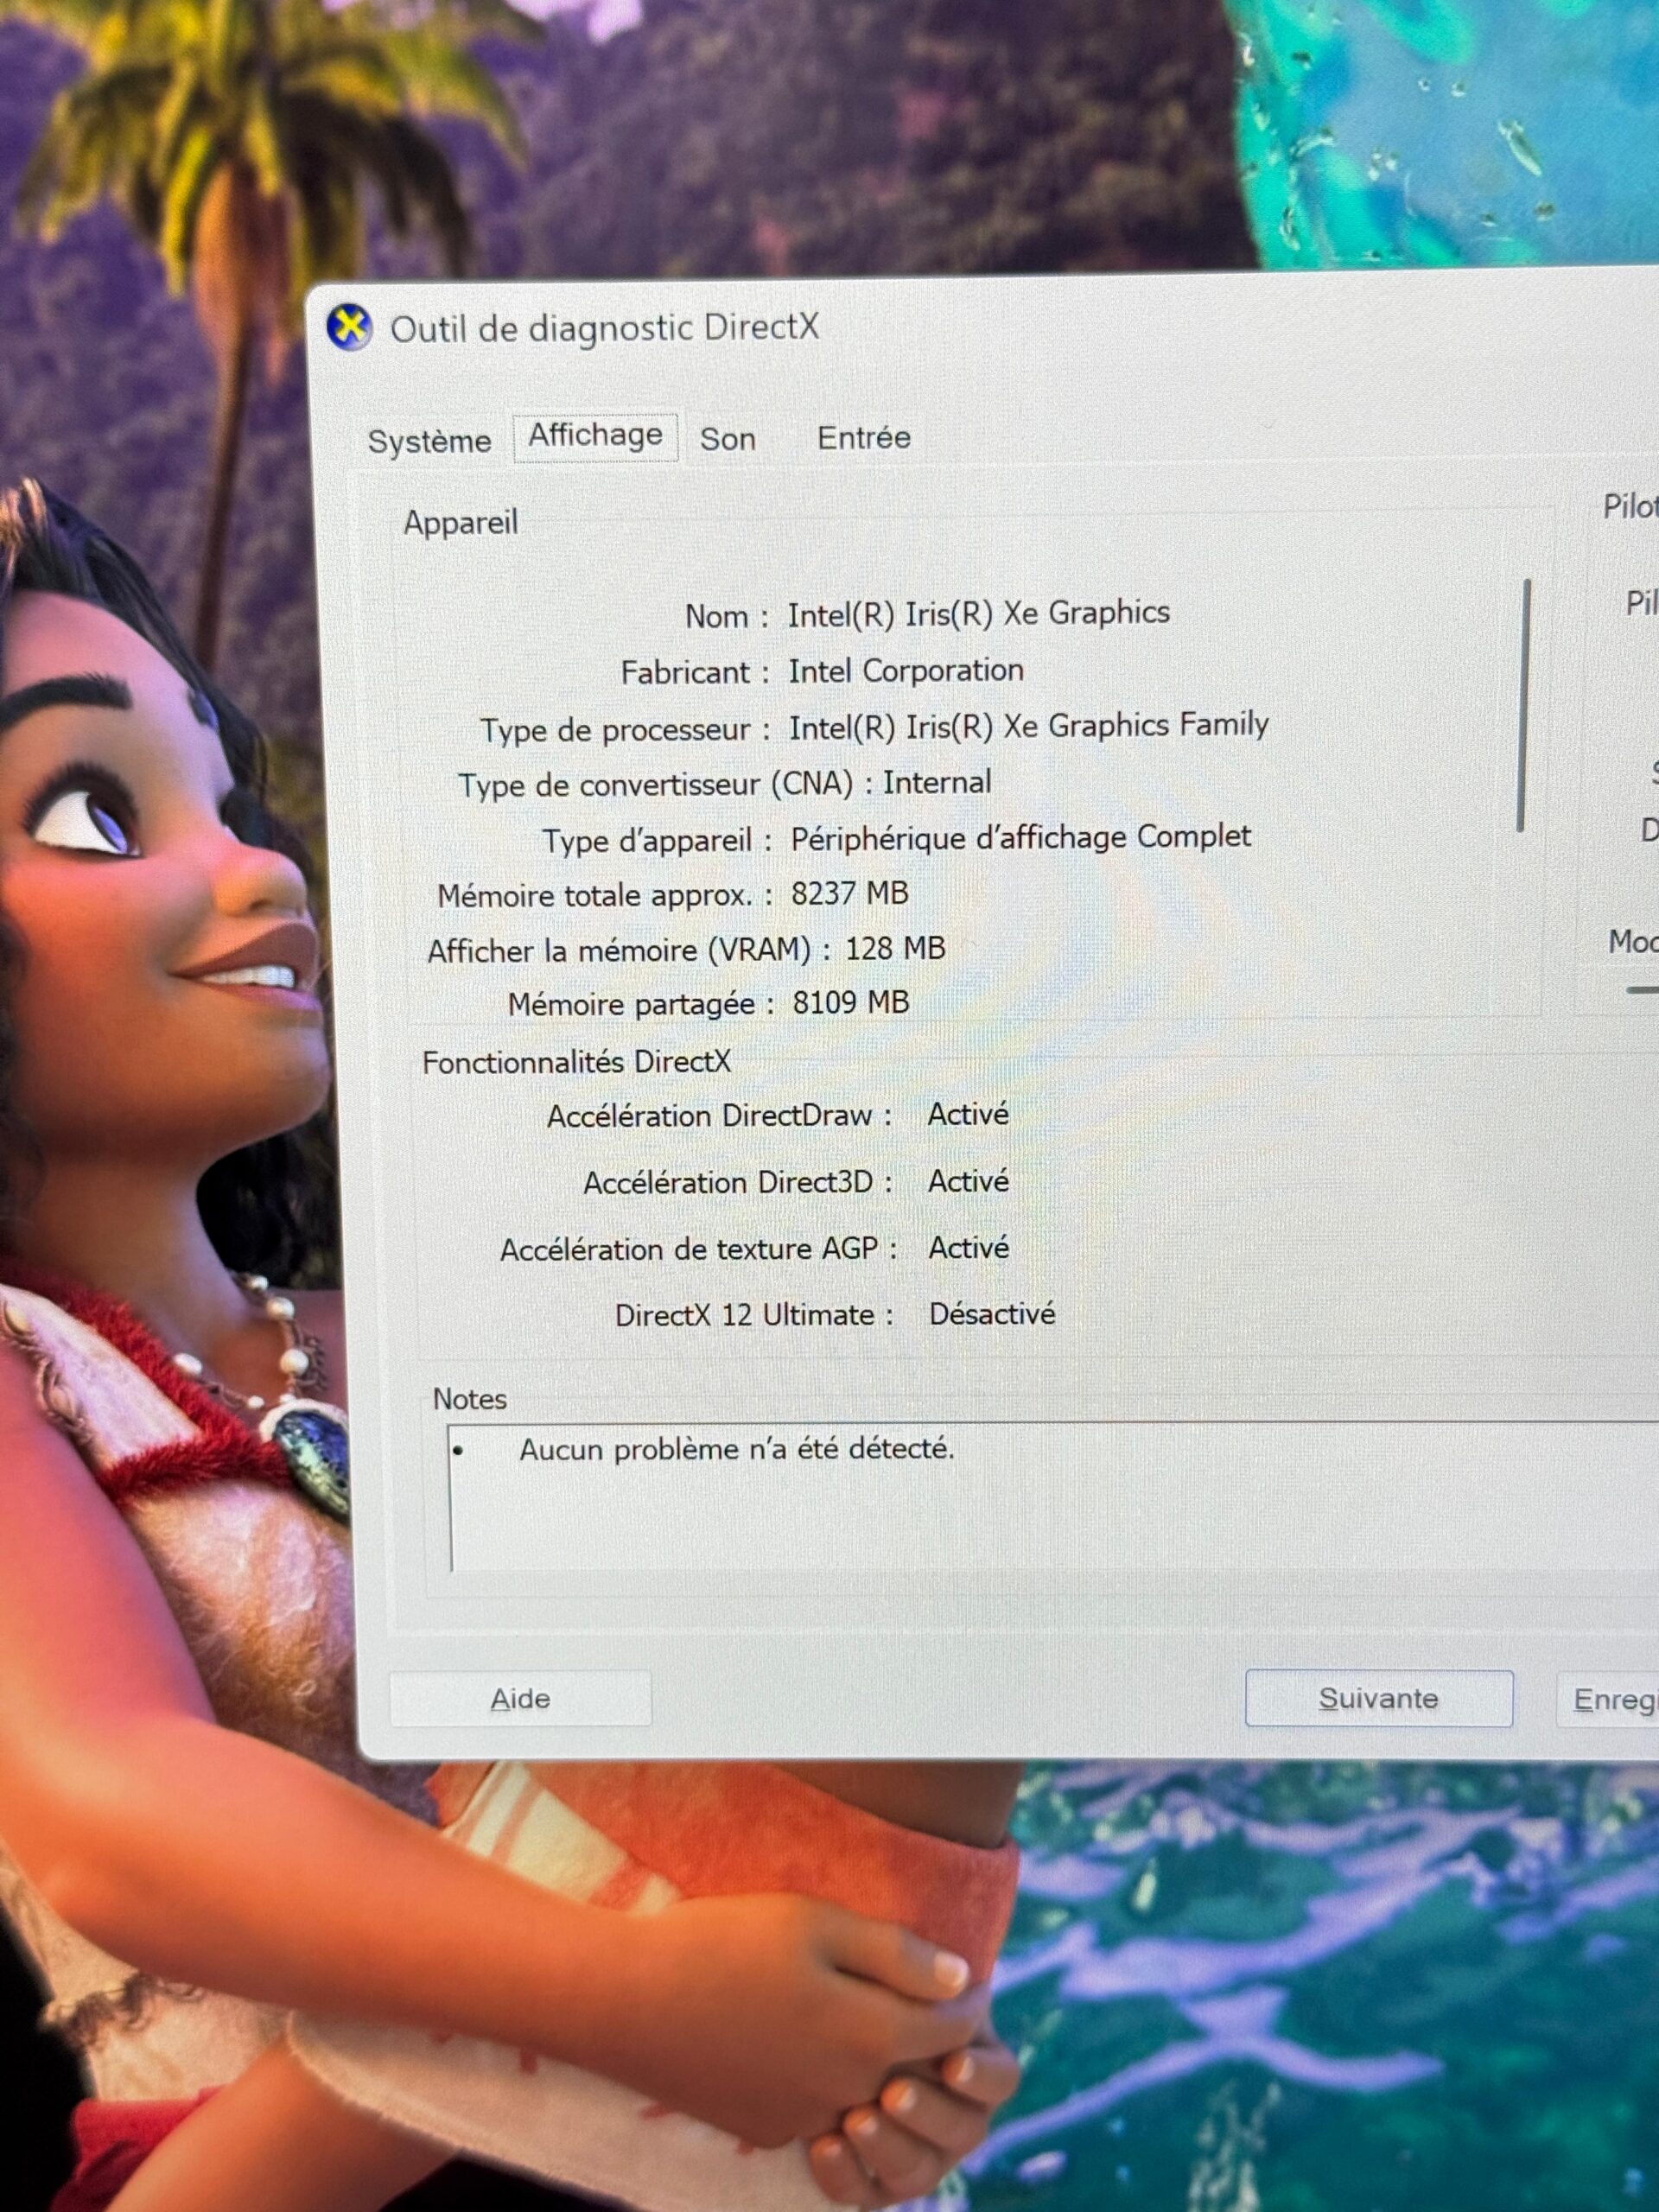This screenshot has width=1659, height=2212.
Task: Click the Accélération de texture AGP status
Action: pos(969,1248)
